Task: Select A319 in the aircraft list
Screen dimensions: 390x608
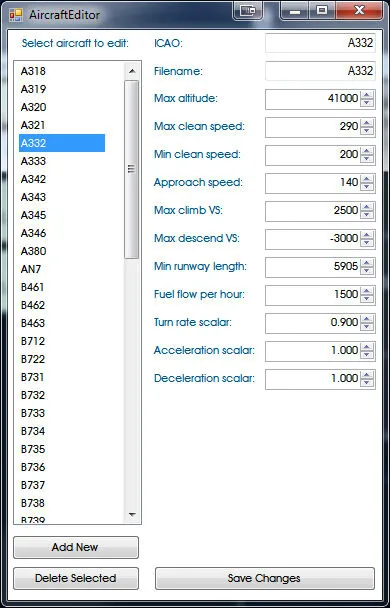Action: 62,89
